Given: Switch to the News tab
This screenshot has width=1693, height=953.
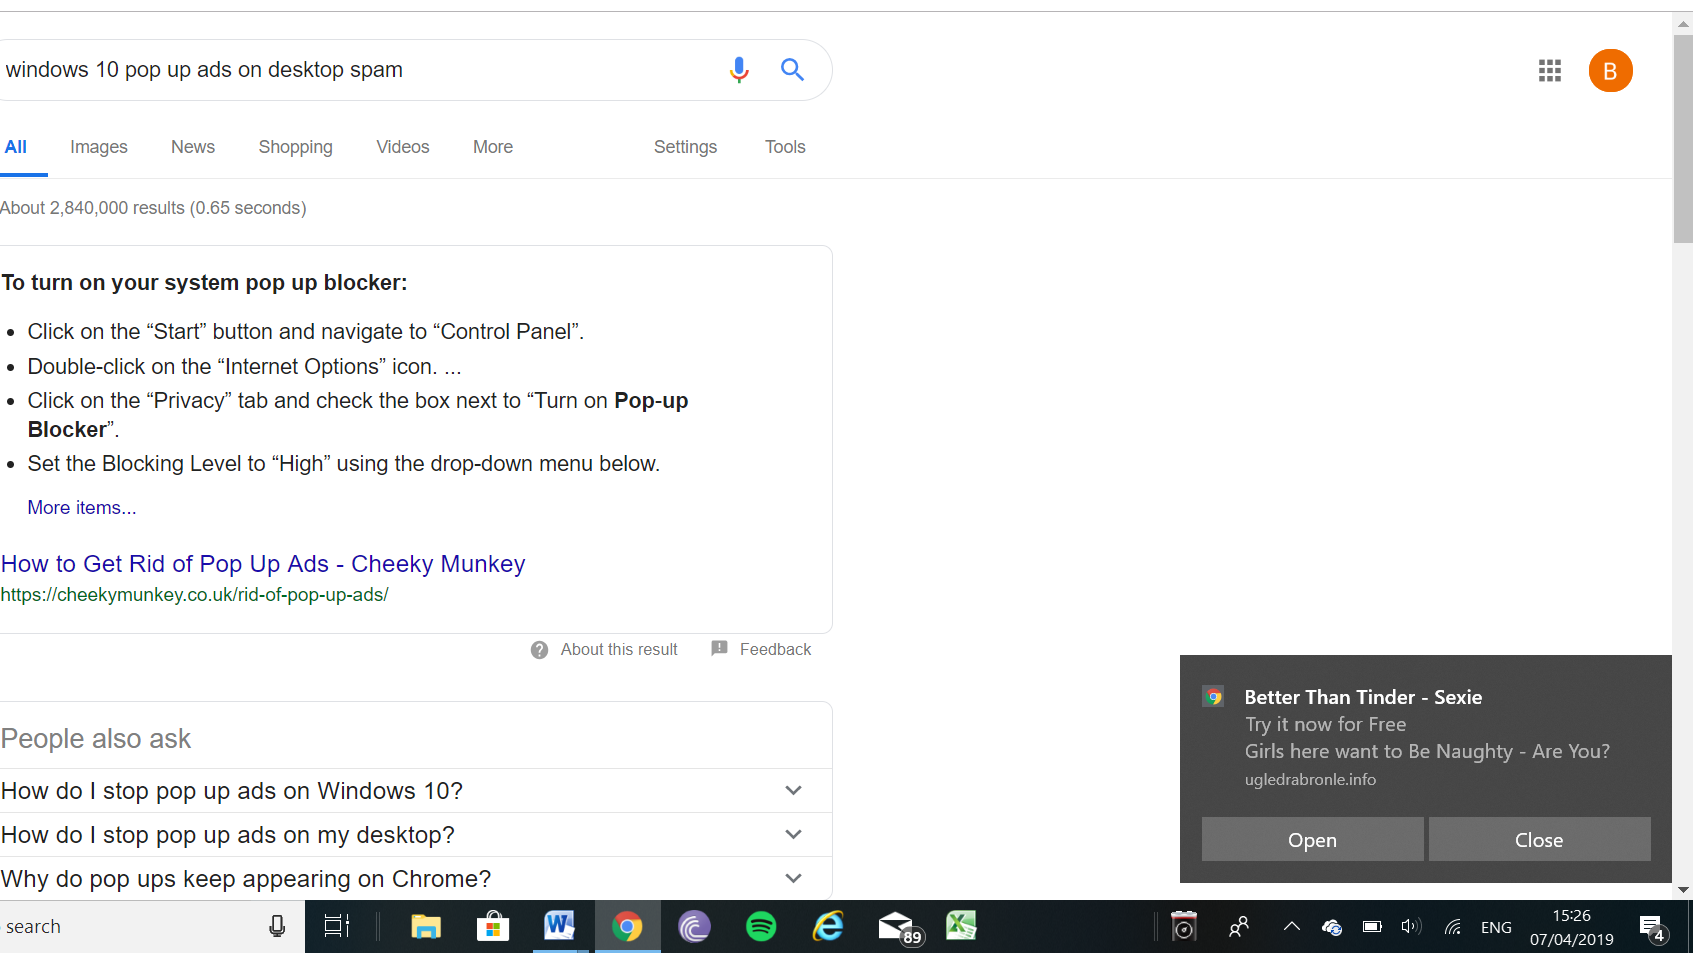Looking at the screenshot, I should point(193,147).
